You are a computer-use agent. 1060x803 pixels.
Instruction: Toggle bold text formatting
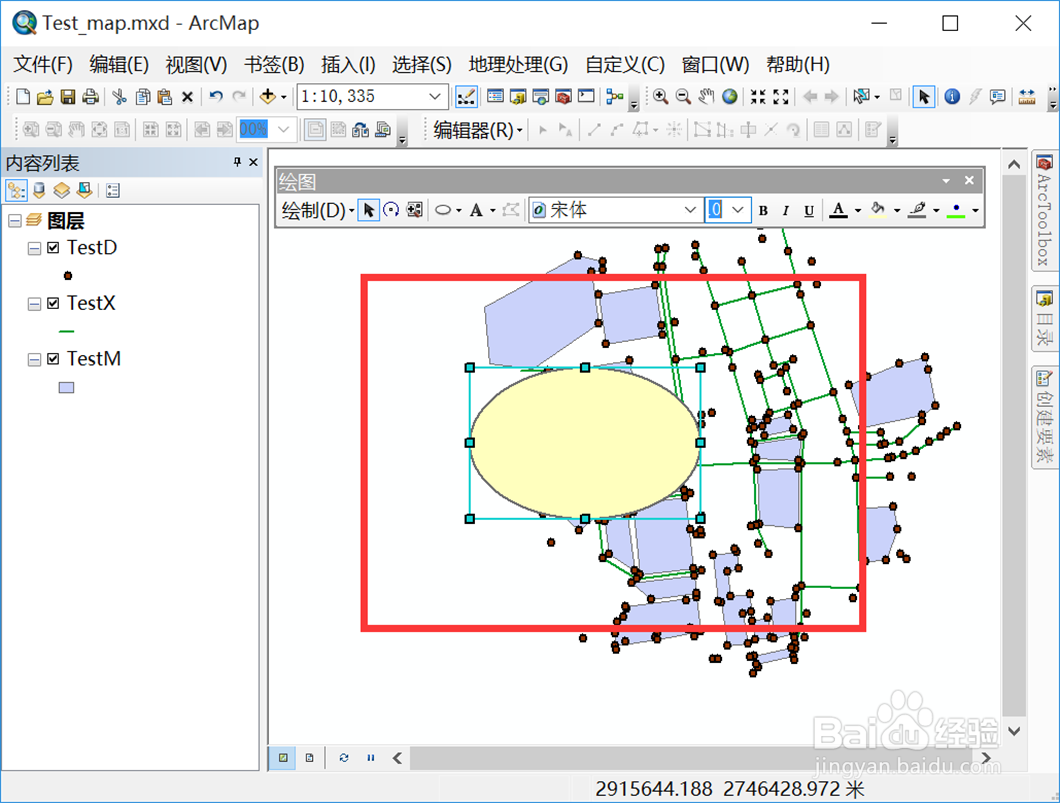pos(763,211)
